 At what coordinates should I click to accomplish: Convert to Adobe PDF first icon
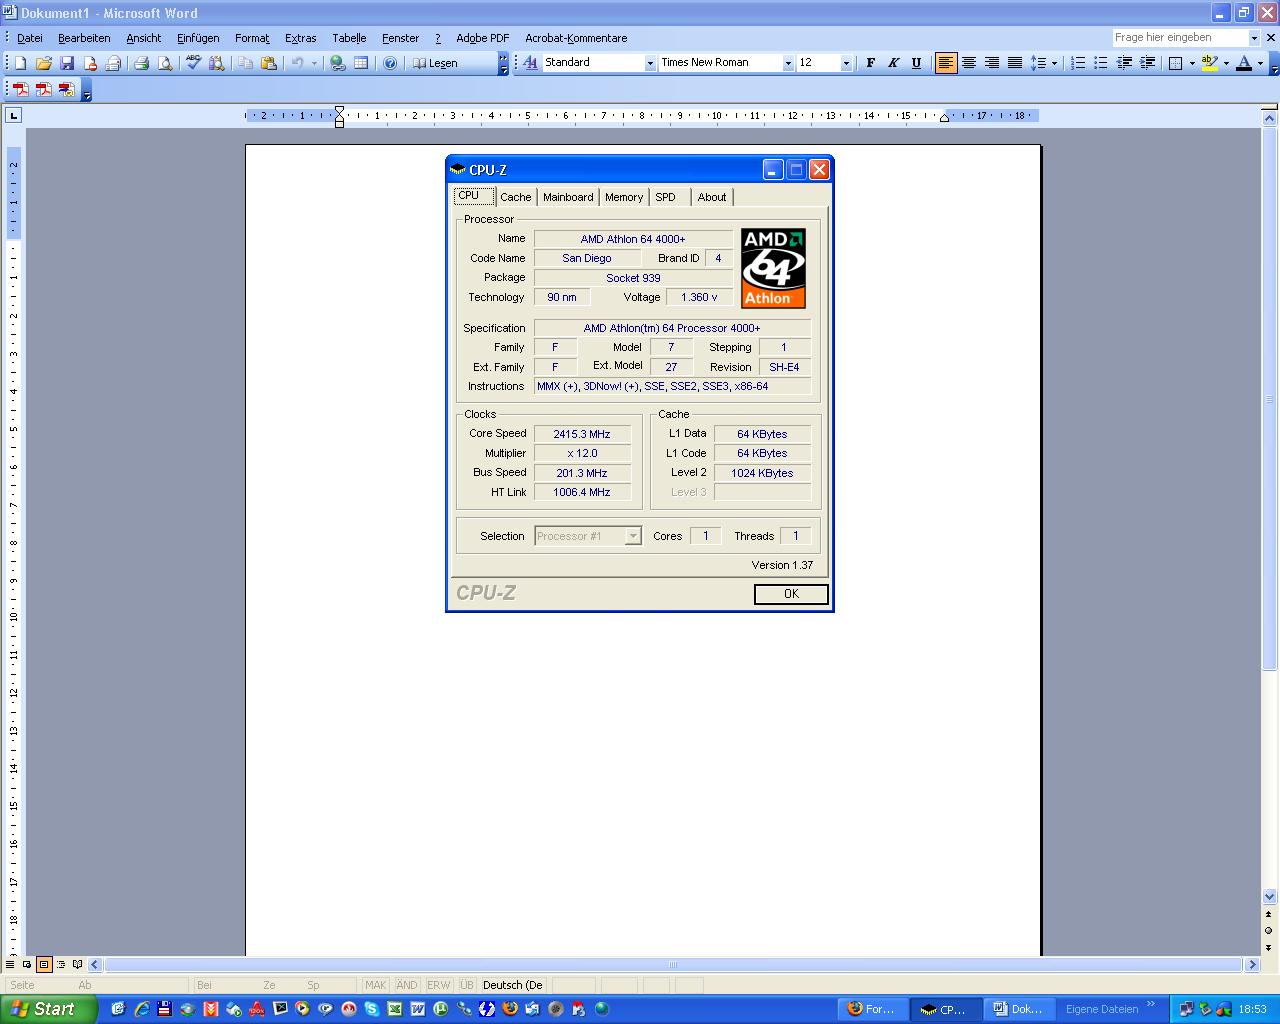[20, 90]
